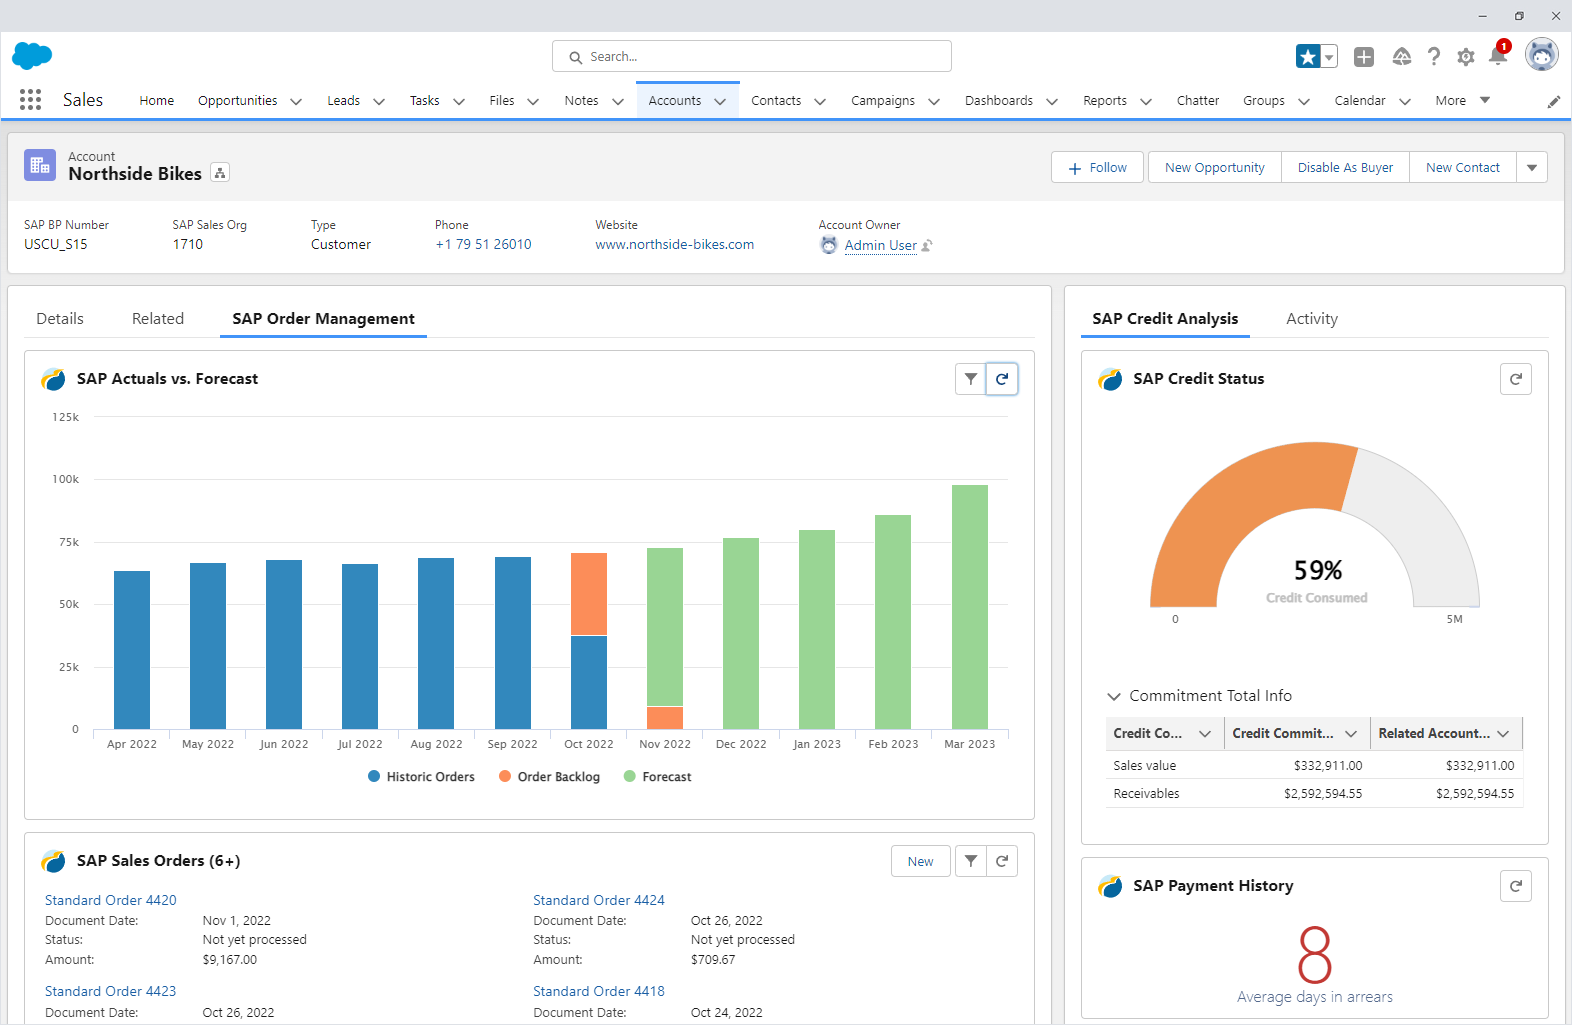The width and height of the screenshot is (1572, 1025).
Task: View account hierarchy for Northside Bikes
Action: 220,173
